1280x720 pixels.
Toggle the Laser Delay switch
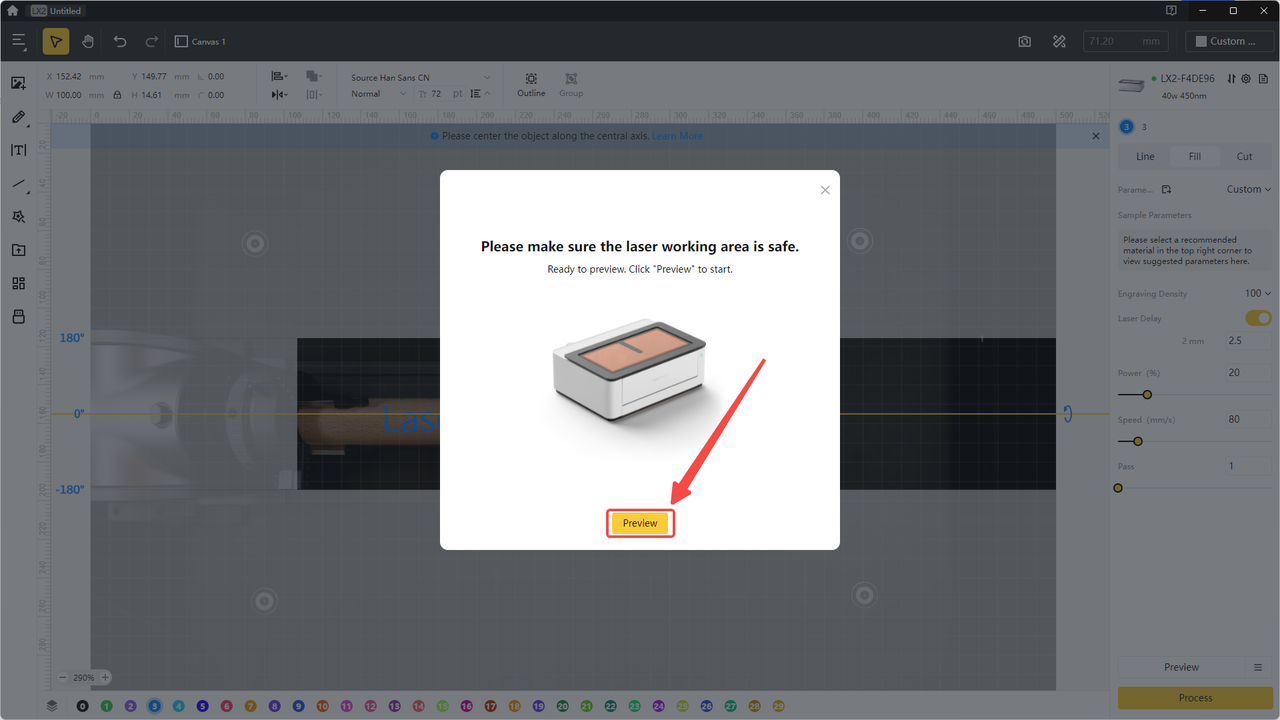coord(1258,318)
